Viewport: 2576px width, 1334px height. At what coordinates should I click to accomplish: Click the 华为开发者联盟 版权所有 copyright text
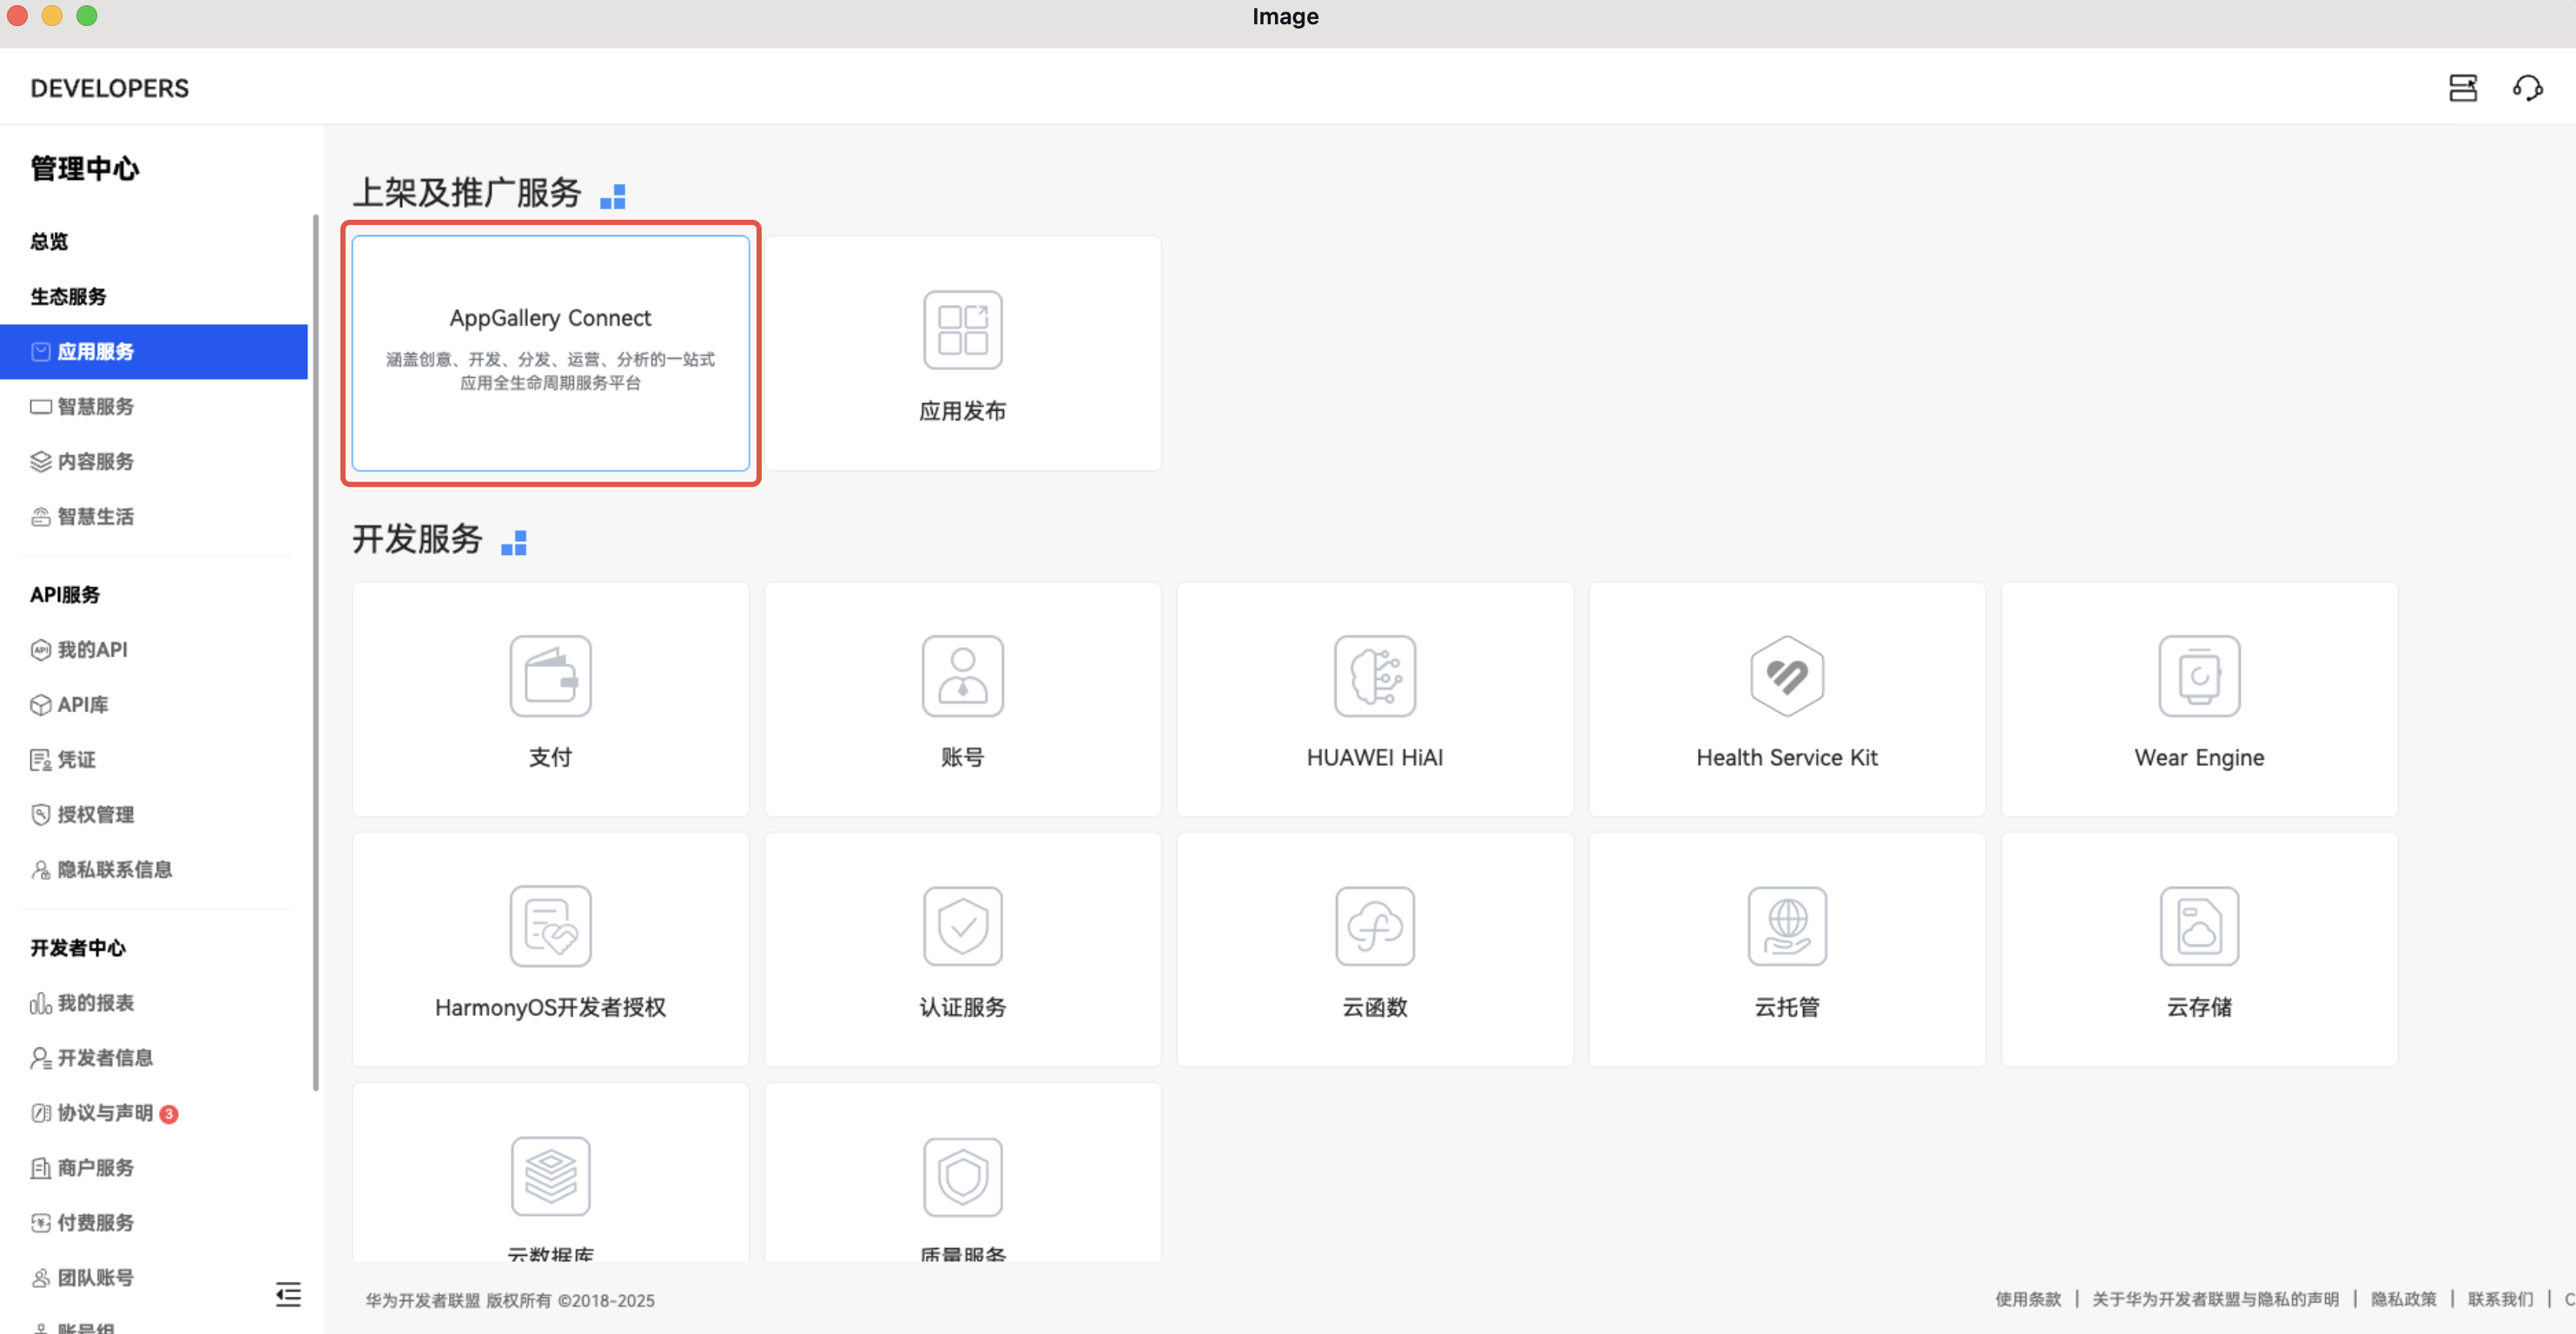(510, 1300)
